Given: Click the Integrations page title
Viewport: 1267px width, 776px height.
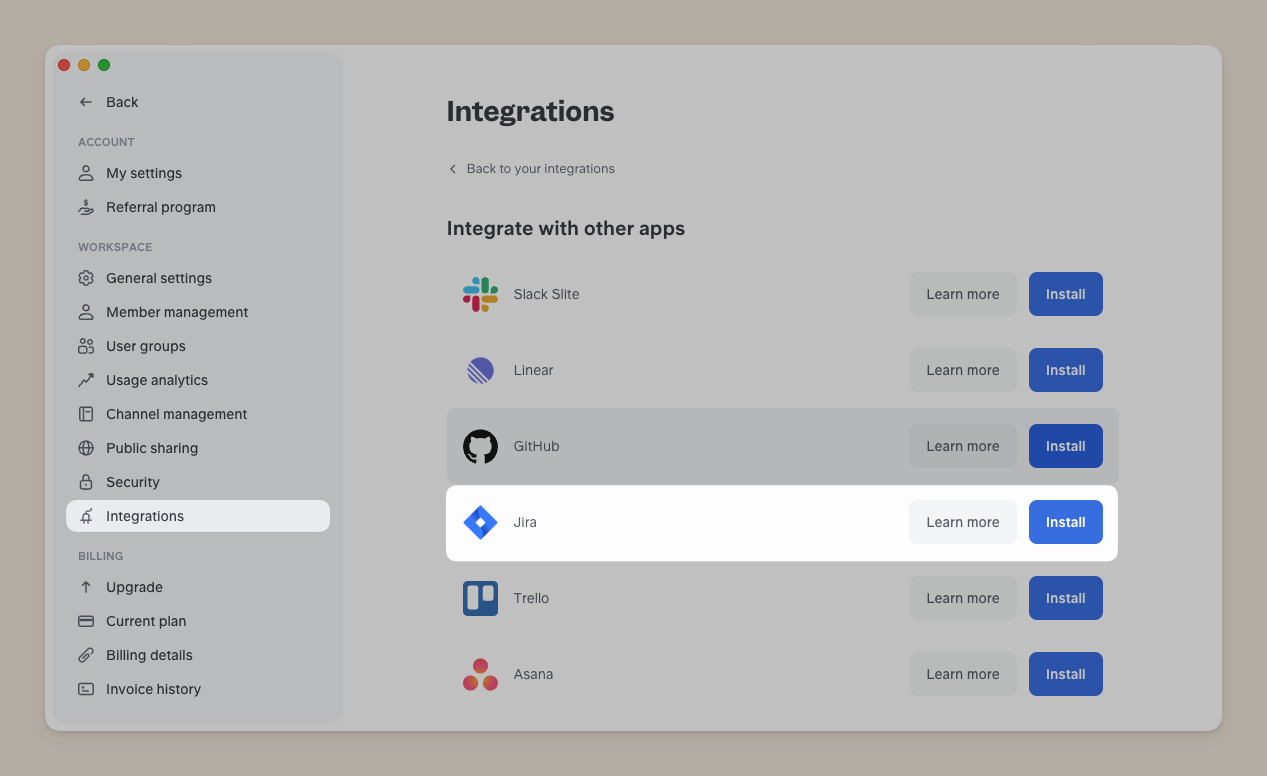Looking at the screenshot, I should click(530, 111).
